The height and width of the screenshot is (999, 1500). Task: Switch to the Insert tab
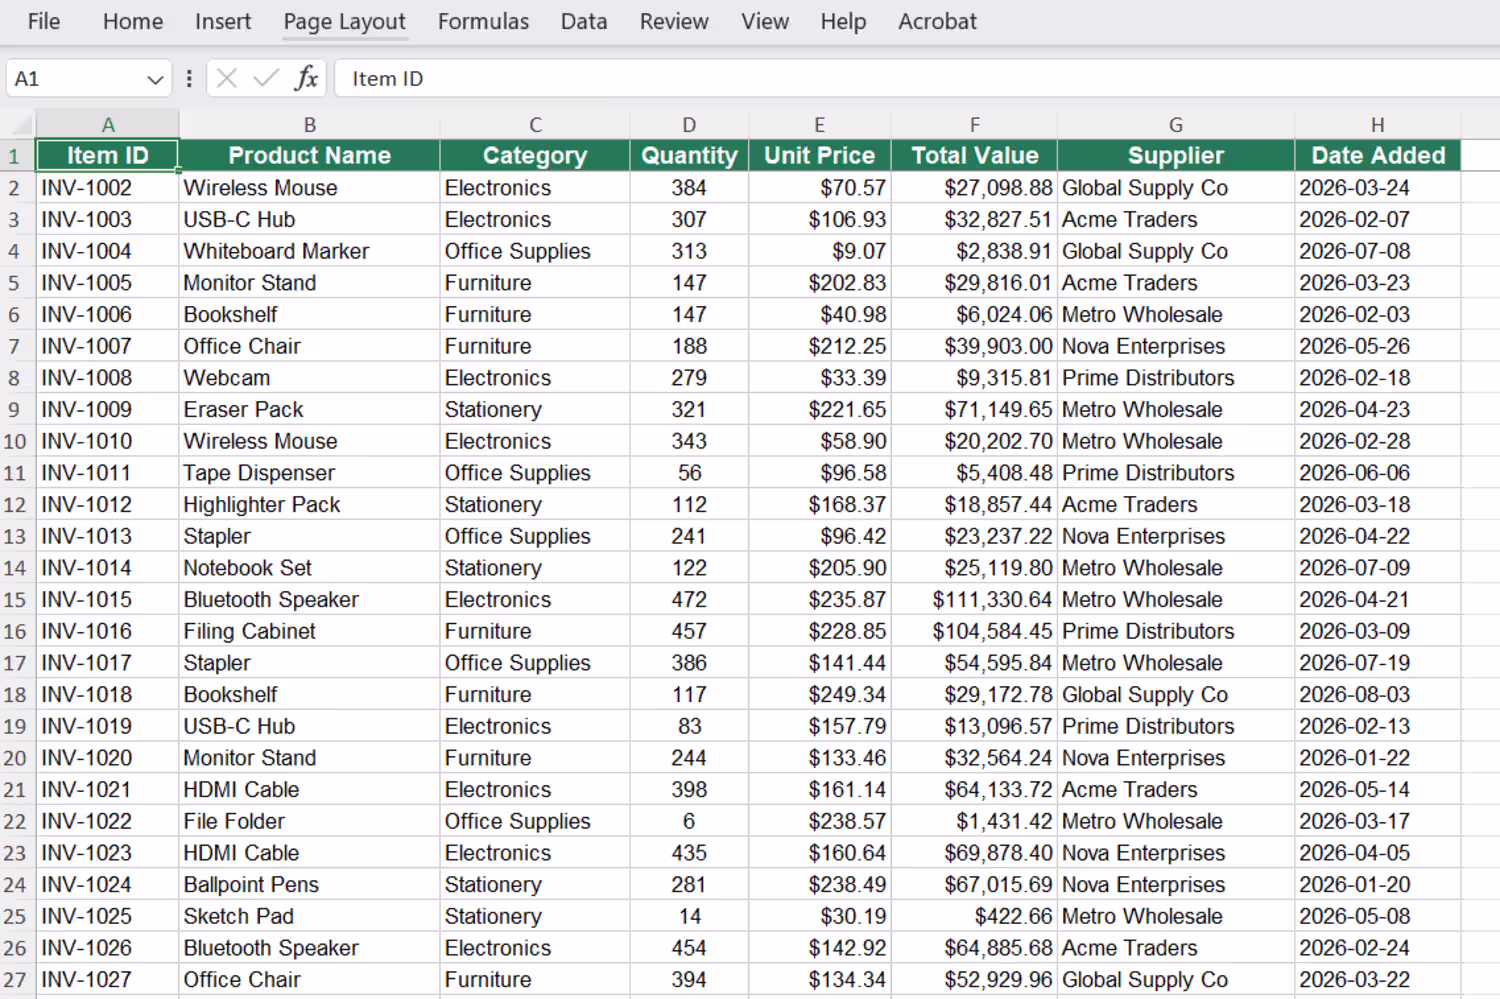click(223, 21)
